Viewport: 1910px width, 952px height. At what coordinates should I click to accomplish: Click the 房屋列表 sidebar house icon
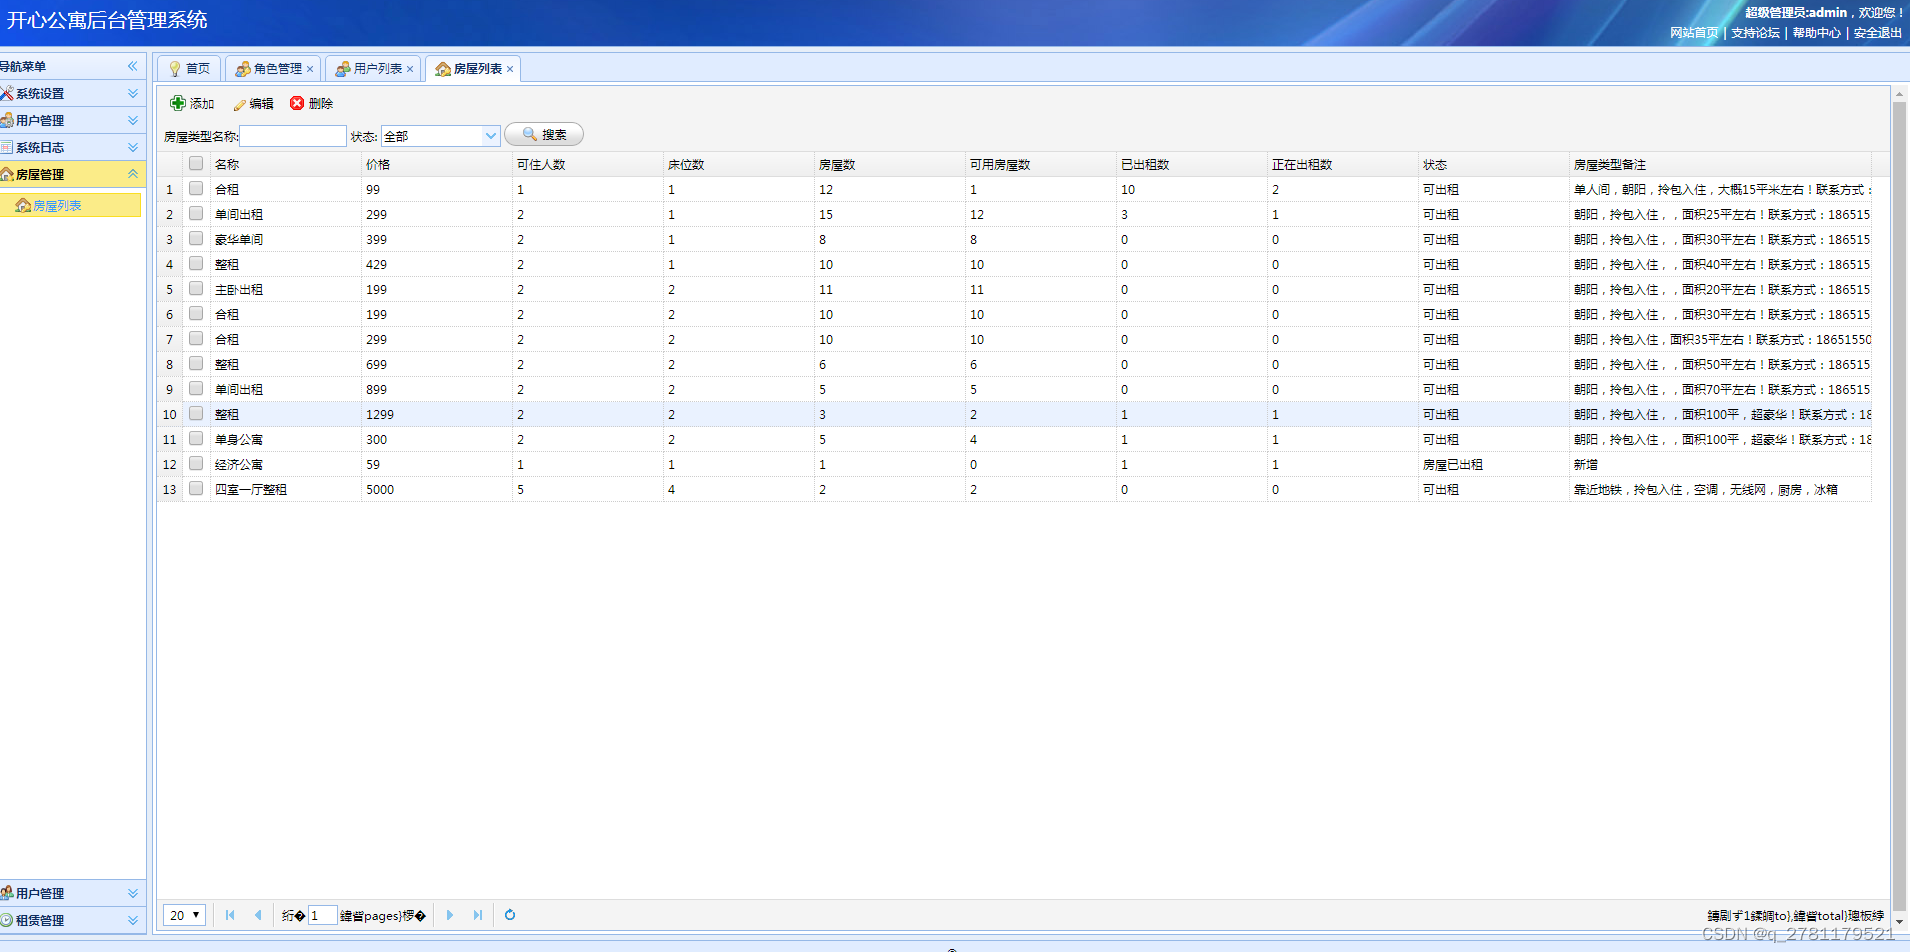click(x=23, y=205)
